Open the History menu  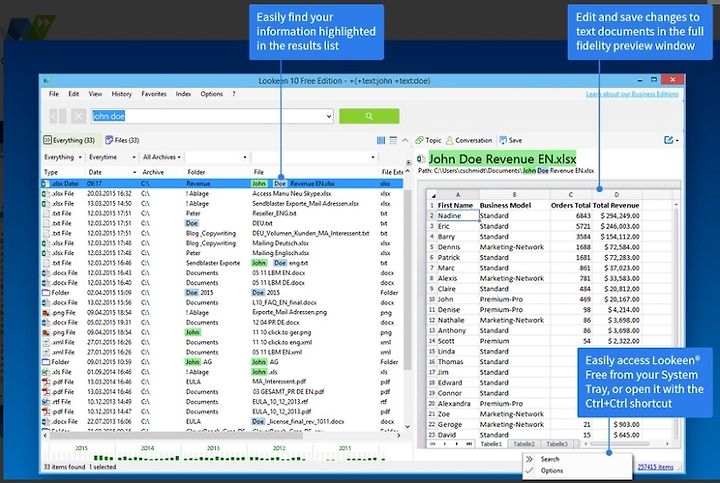coord(122,94)
